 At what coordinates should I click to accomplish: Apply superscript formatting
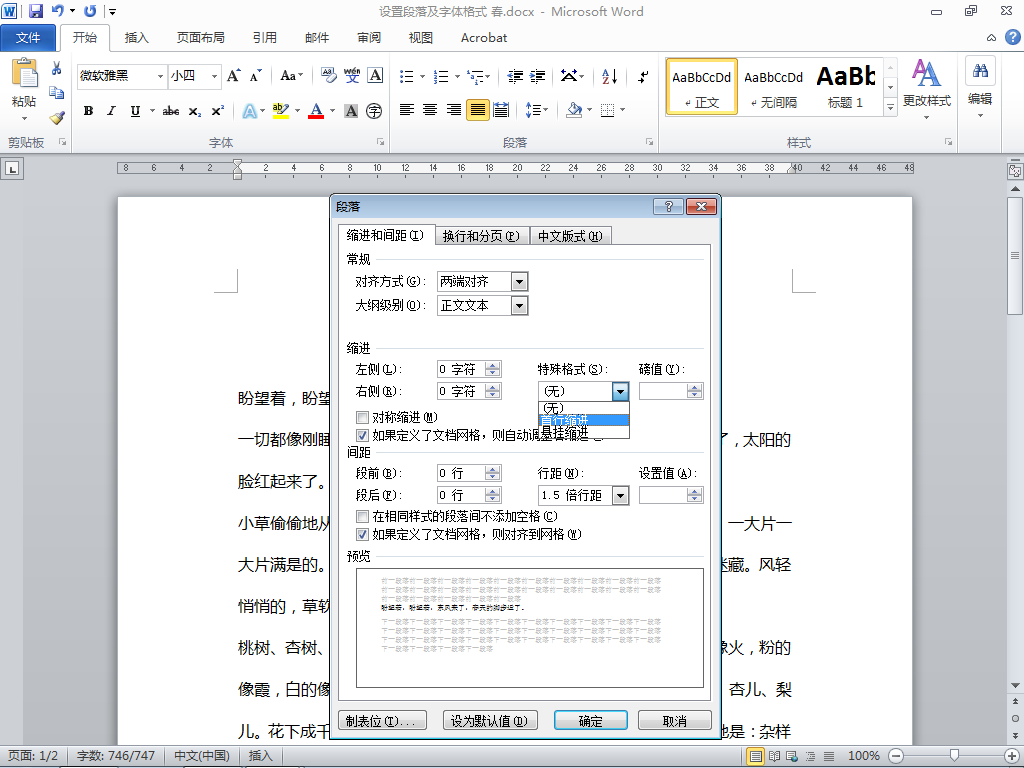coord(217,111)
